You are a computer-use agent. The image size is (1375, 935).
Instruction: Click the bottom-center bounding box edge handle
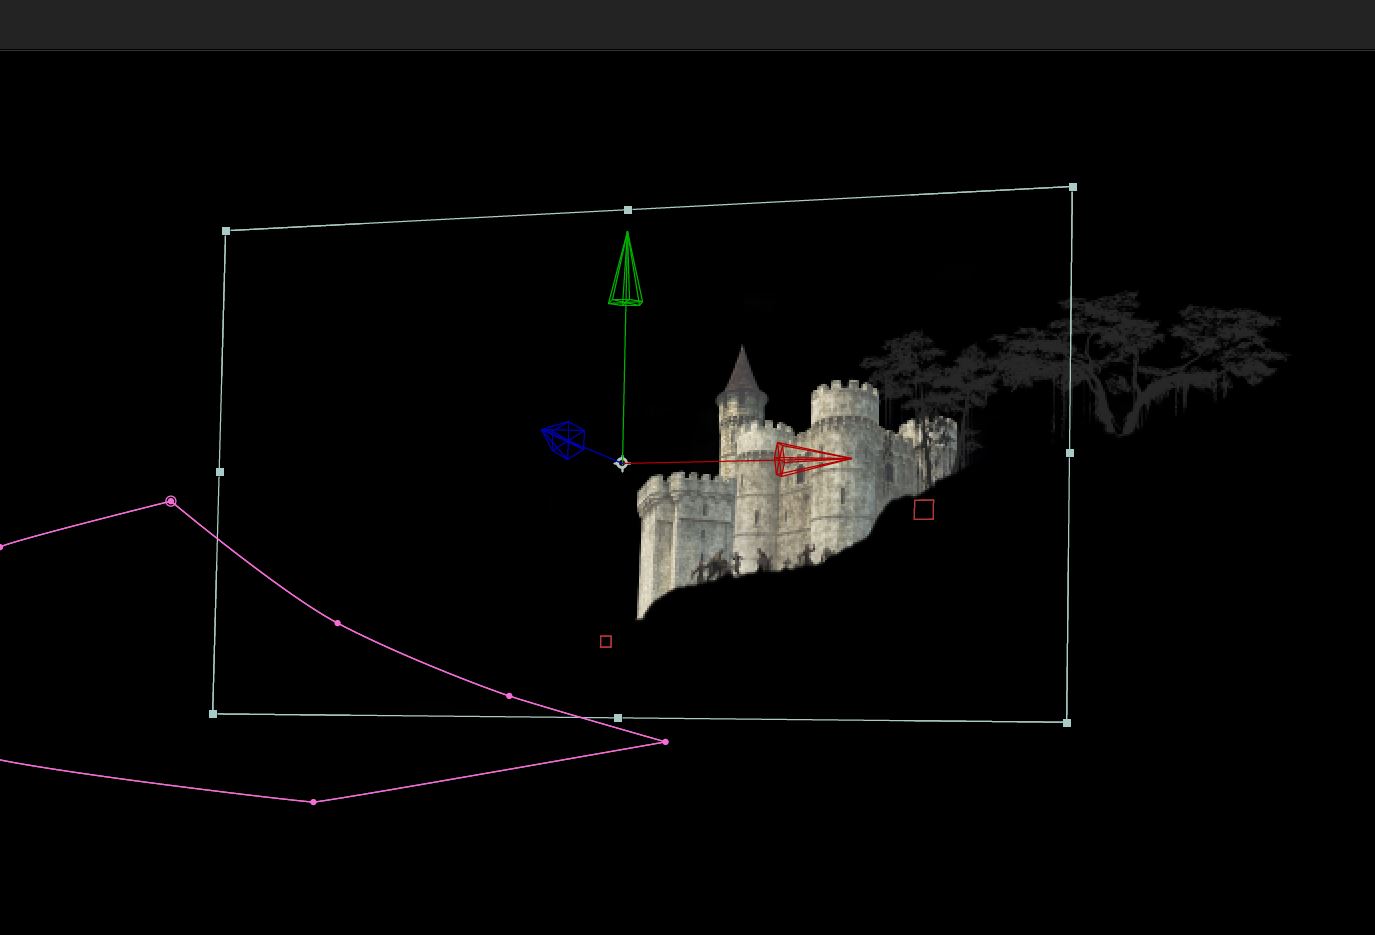point(618,718)
